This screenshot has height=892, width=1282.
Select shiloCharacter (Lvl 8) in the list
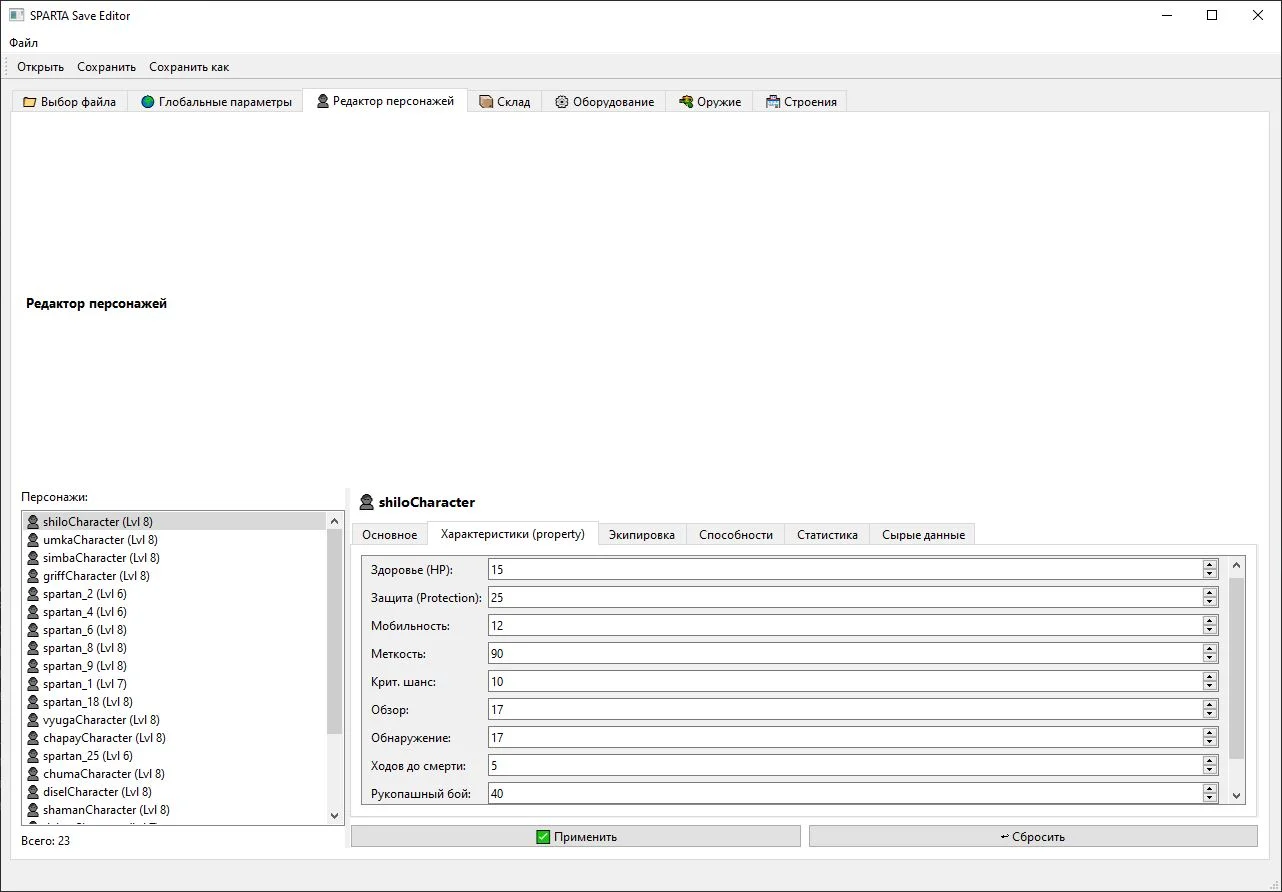pos(174,521)
